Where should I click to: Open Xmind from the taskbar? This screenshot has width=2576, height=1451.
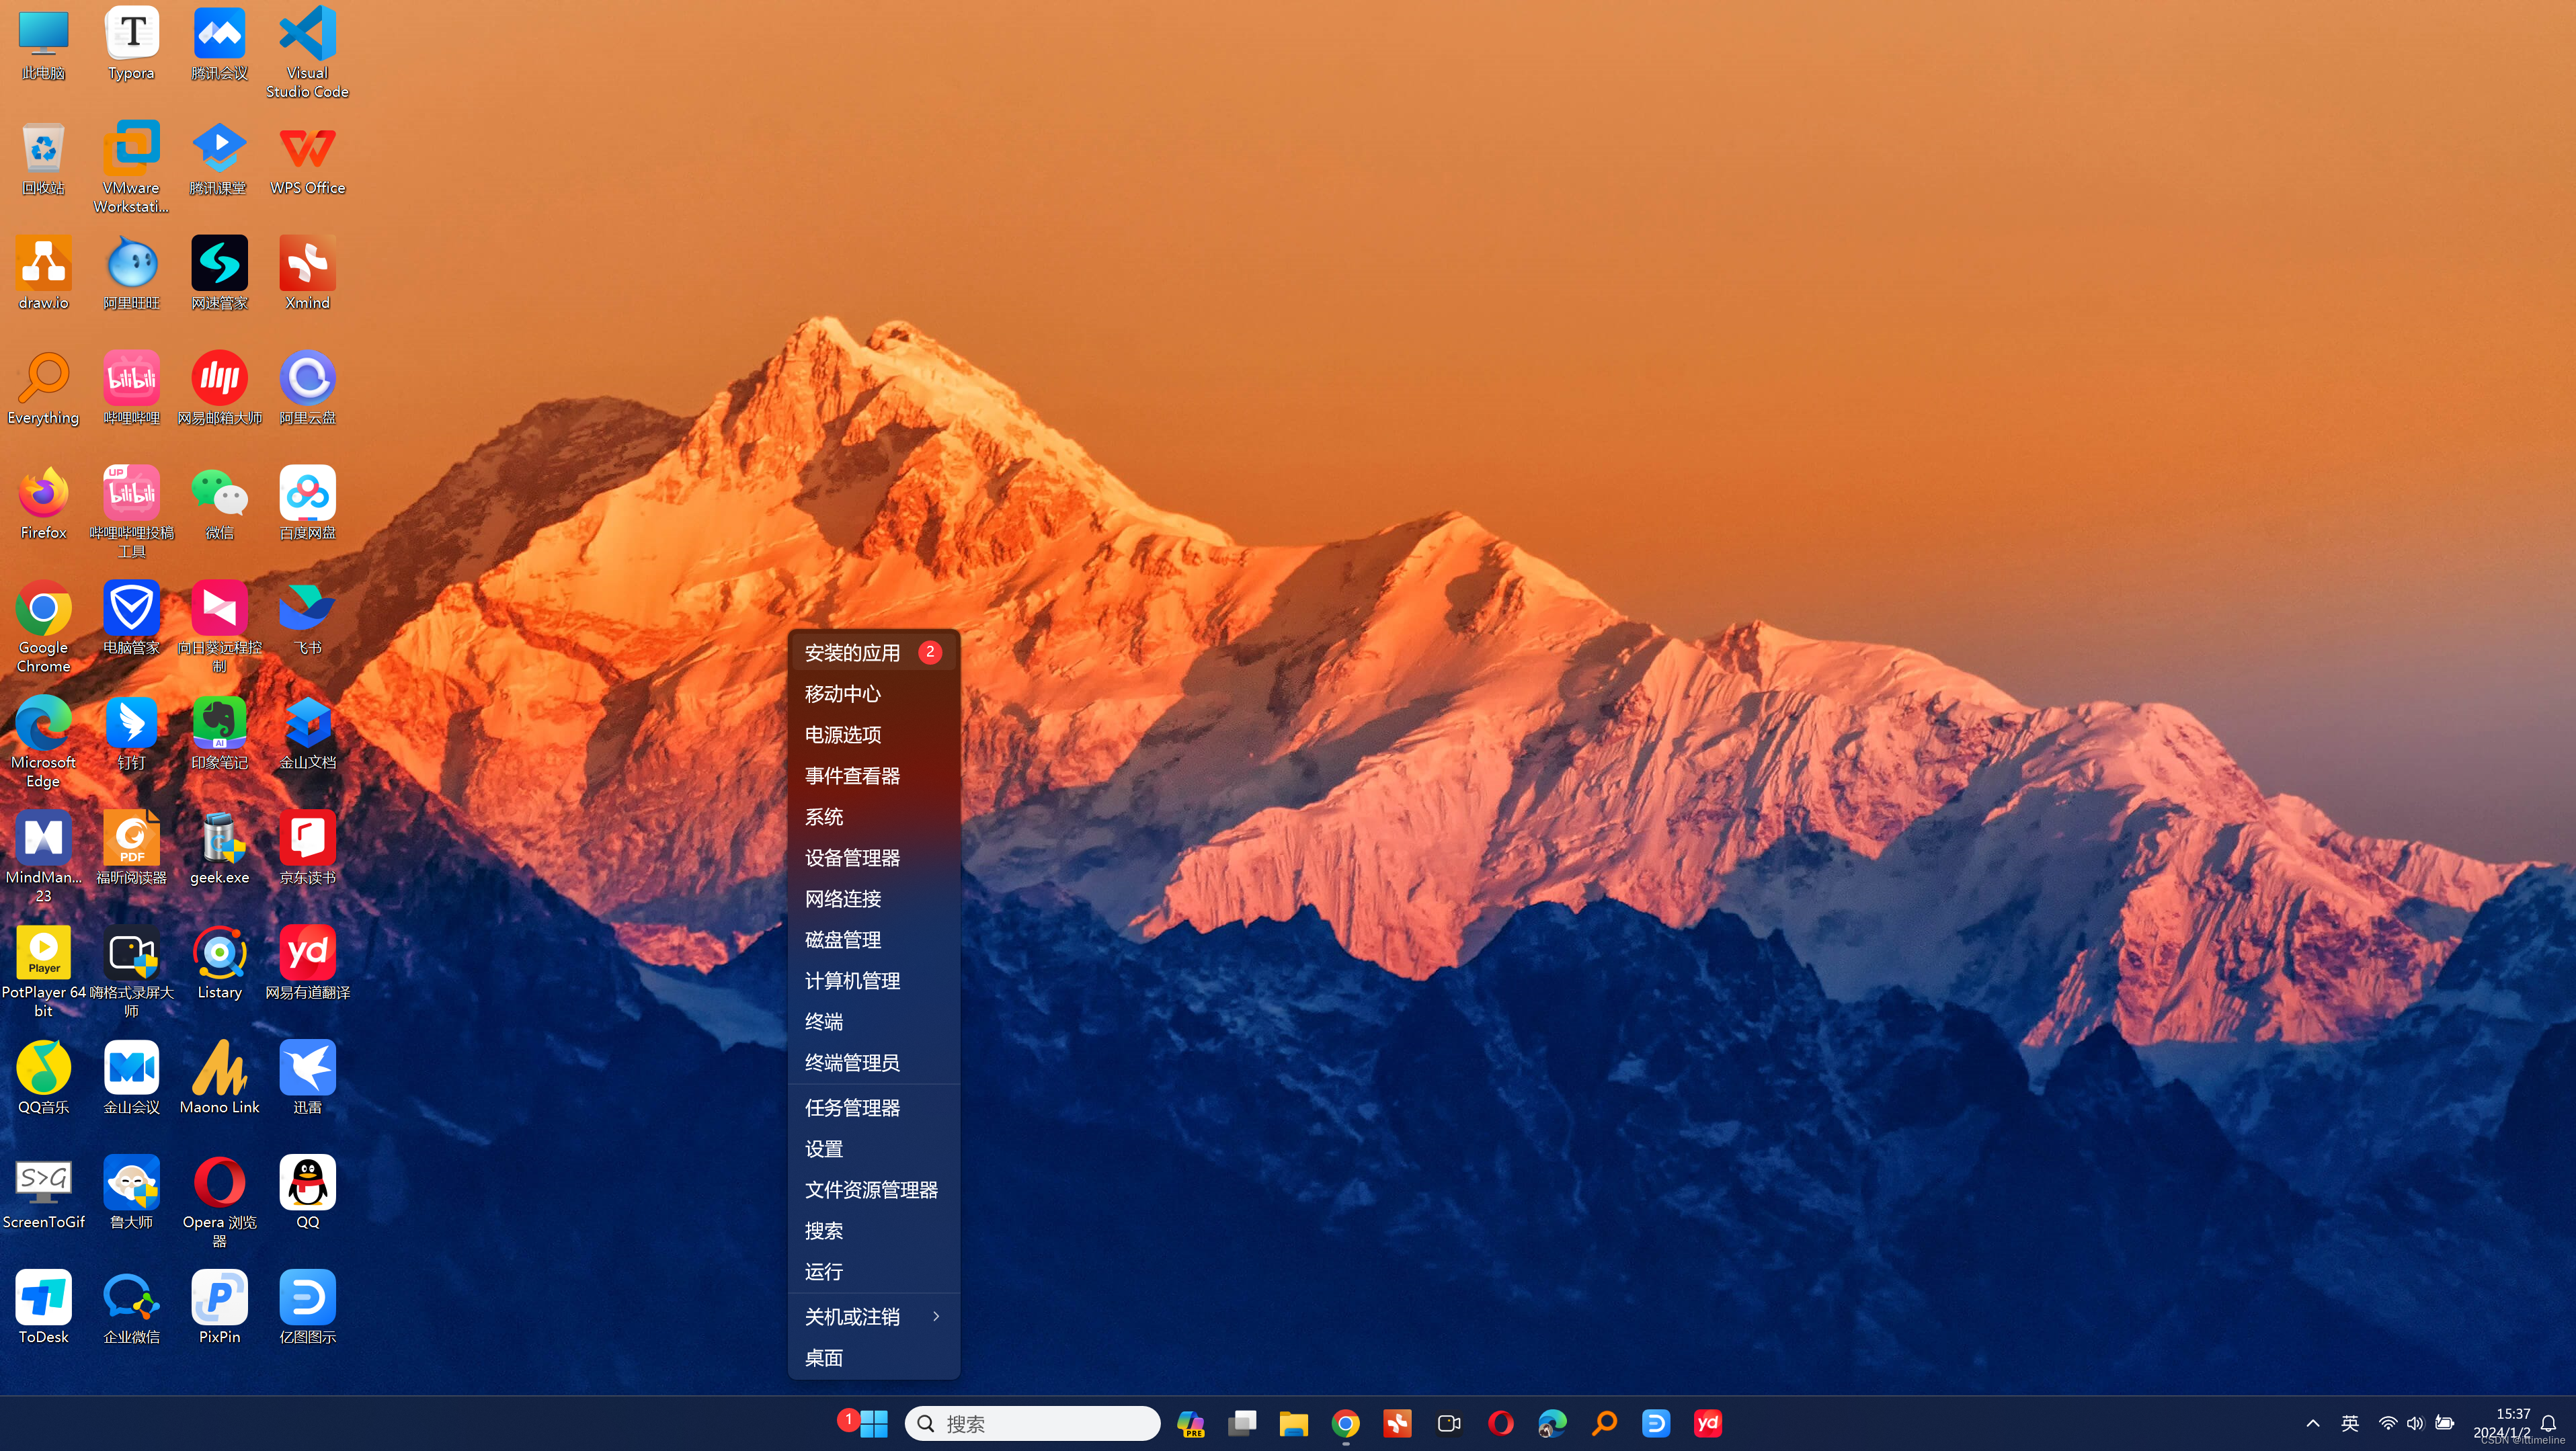click(1397, 1423)
